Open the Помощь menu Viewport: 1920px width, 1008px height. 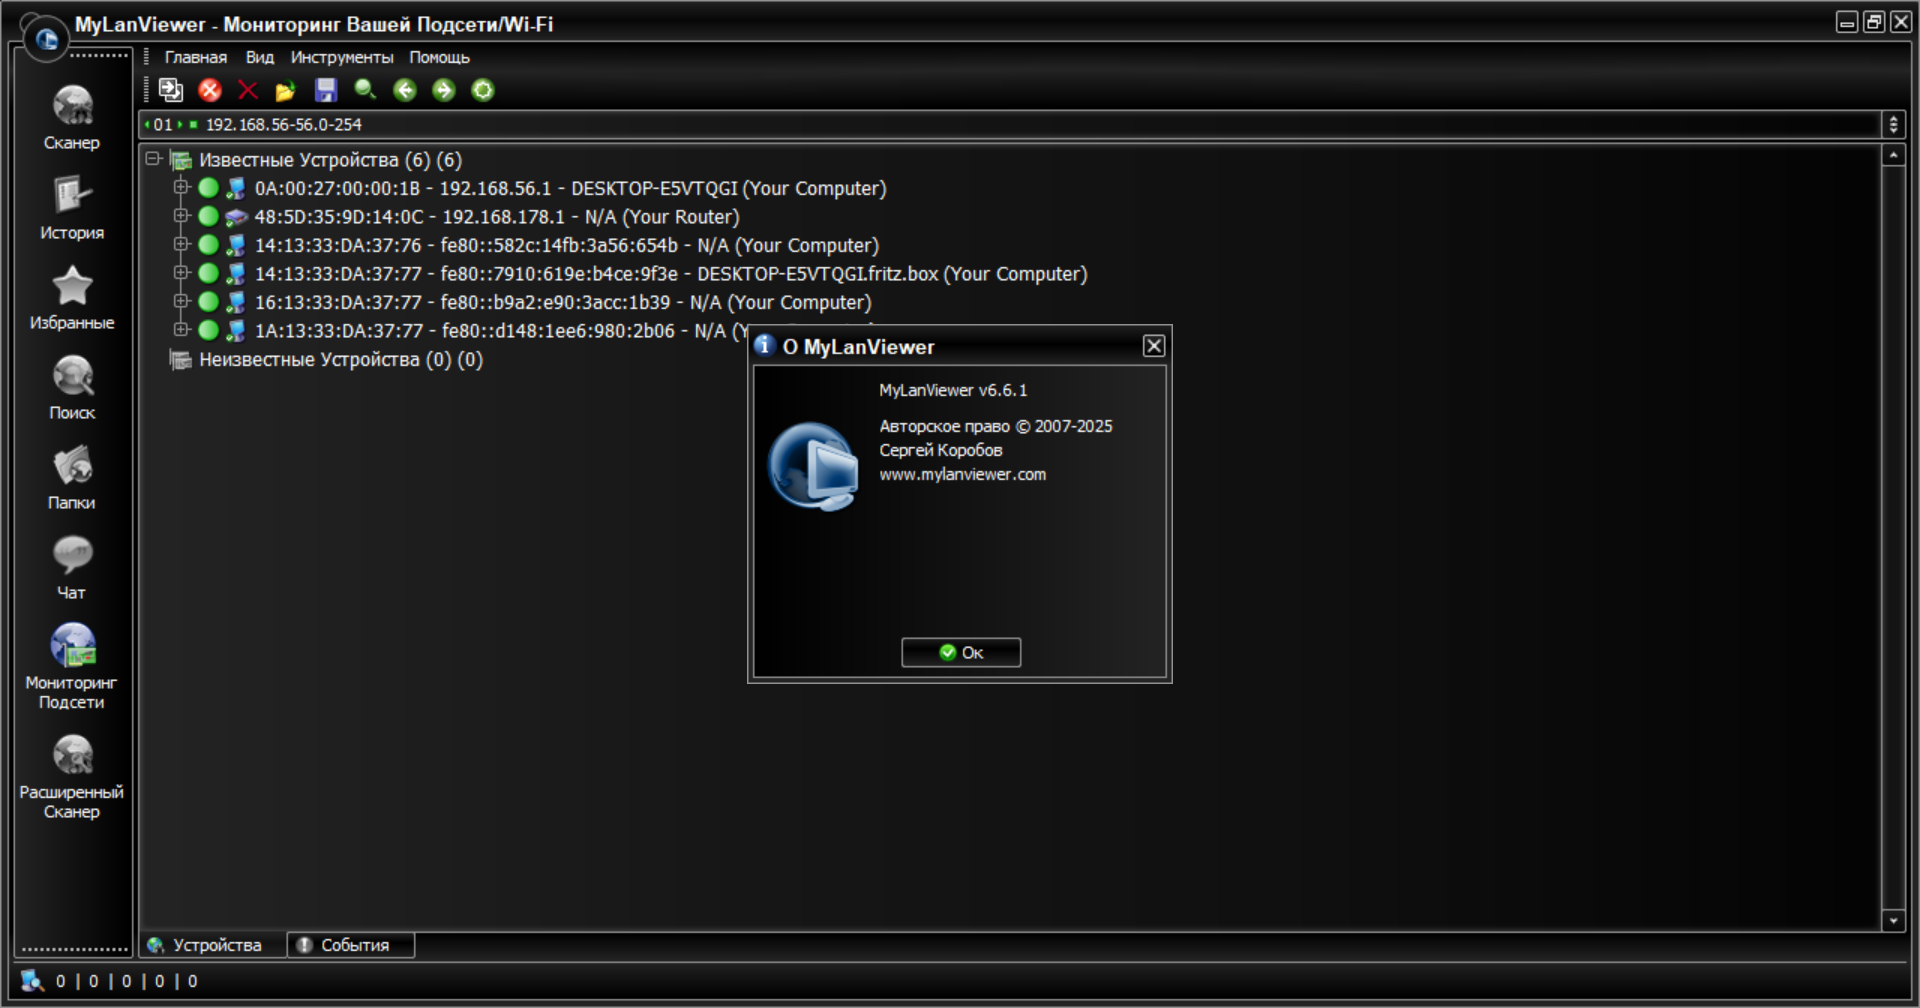[439, 58]
